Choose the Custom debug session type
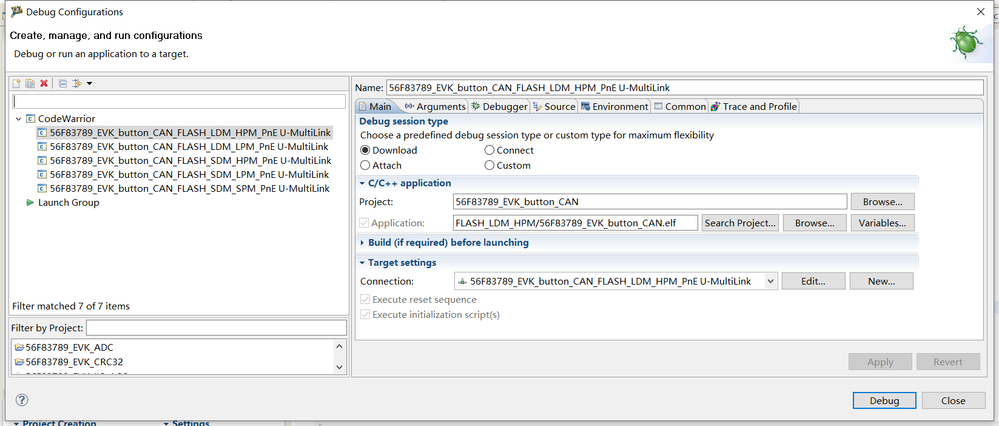The height and width of the screenshot is (426, 999). tap(489, 165)
